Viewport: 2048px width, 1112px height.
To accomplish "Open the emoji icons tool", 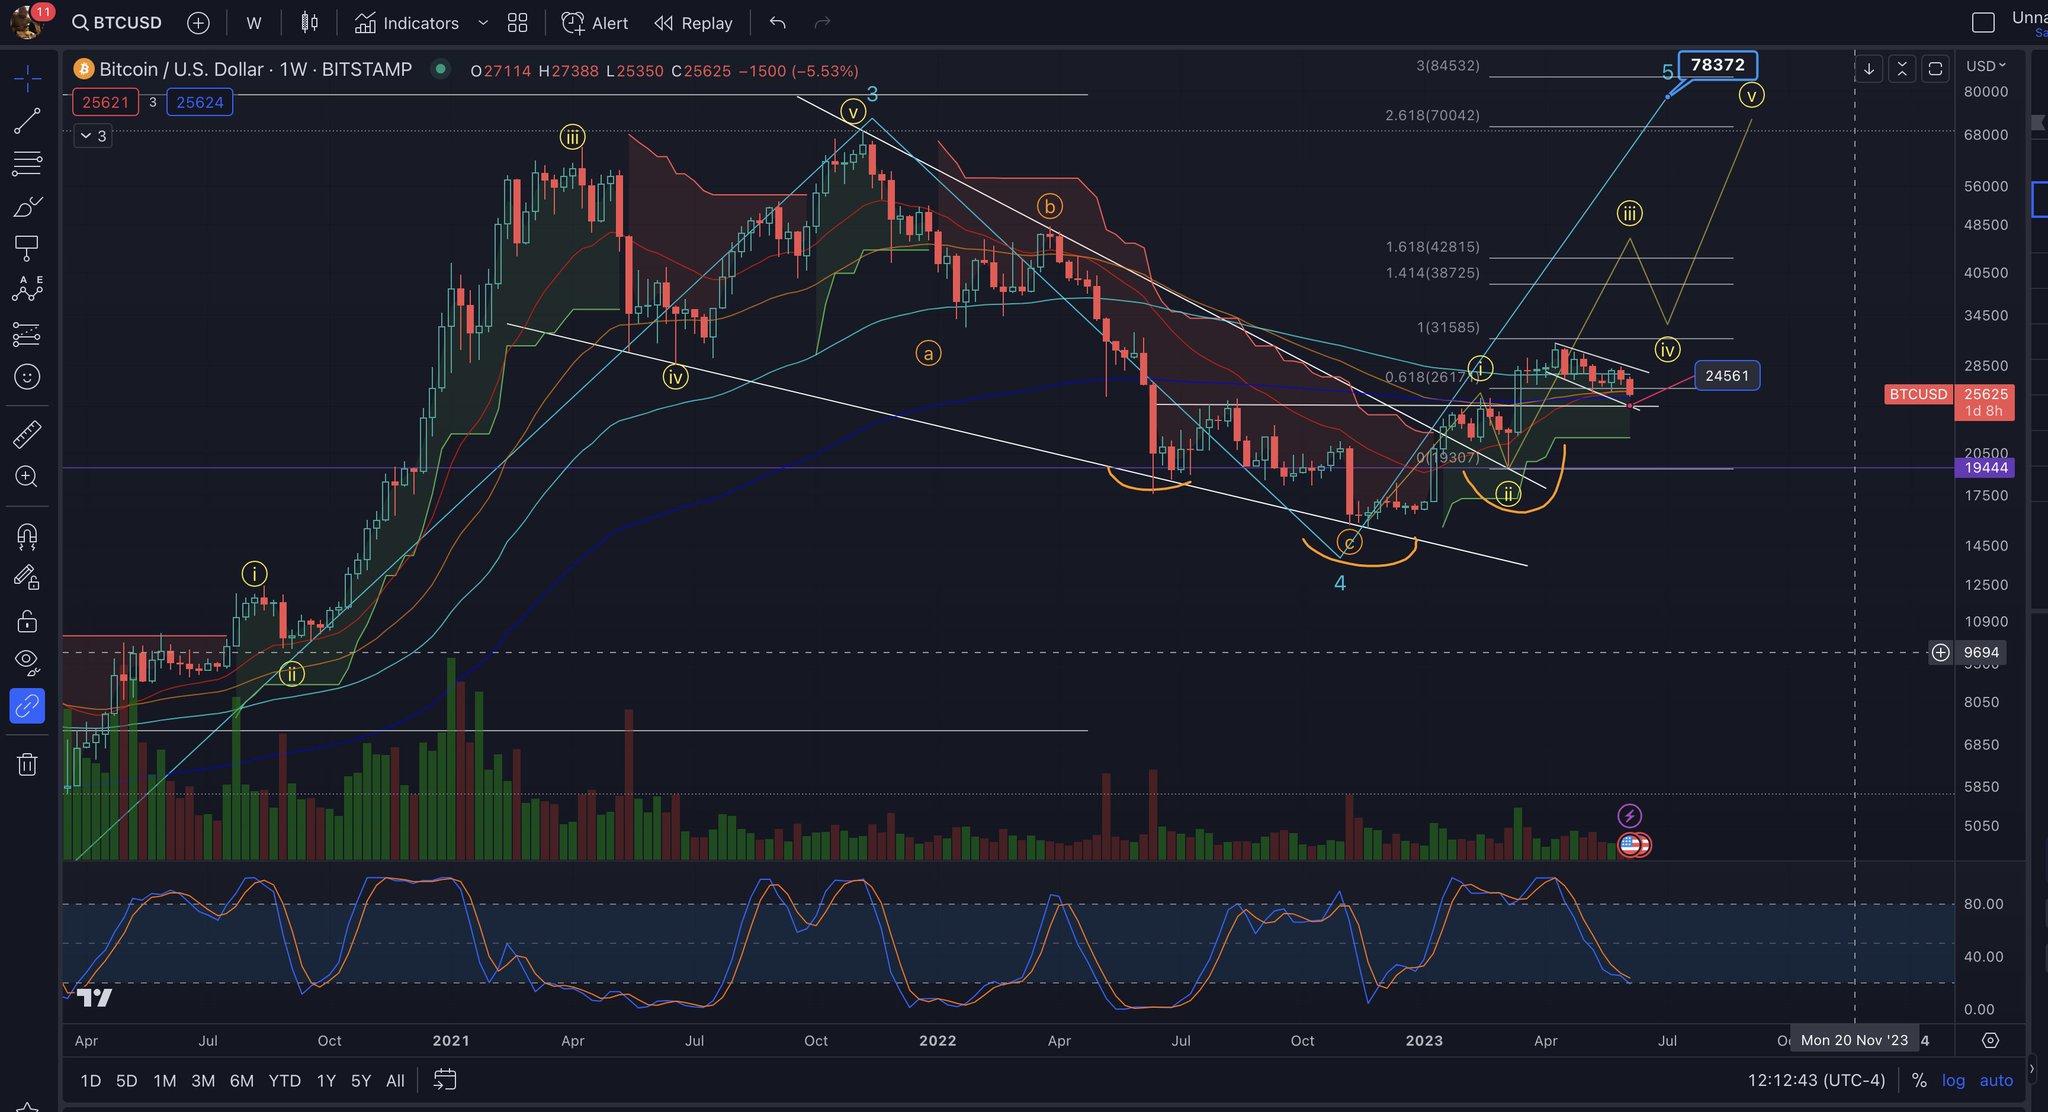I will [27, 377].
